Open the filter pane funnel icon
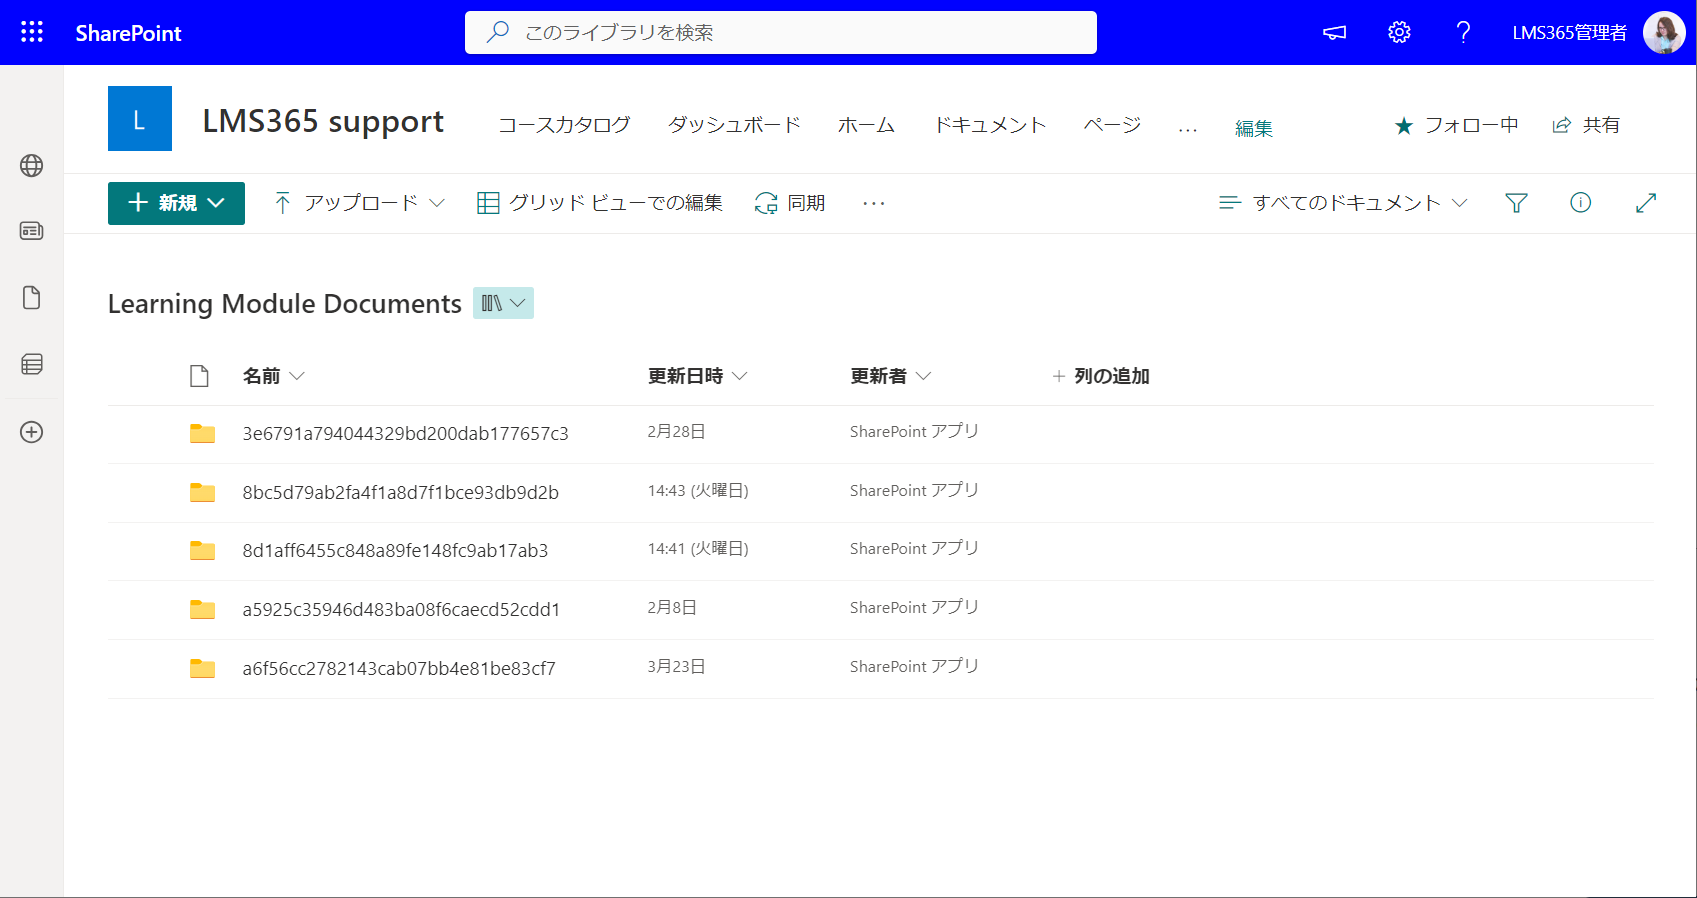1697x898 pixels. pyautogui.click(x=1516, y=203)
